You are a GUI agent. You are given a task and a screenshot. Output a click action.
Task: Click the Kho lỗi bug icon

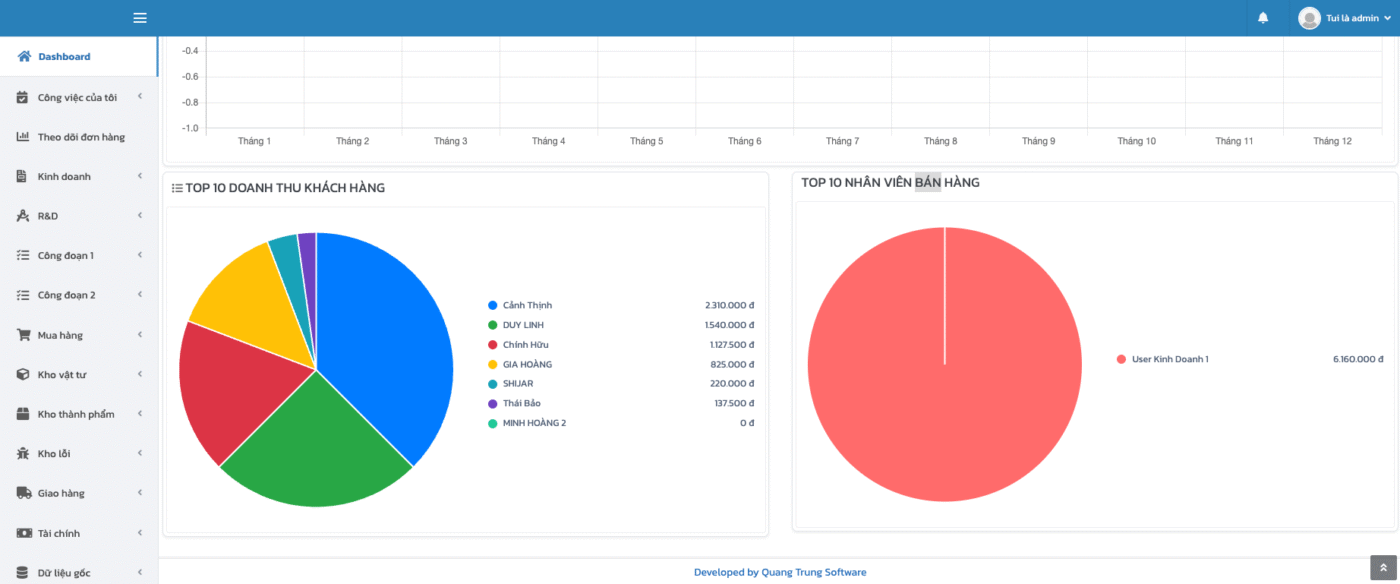[x=23, y=454]
